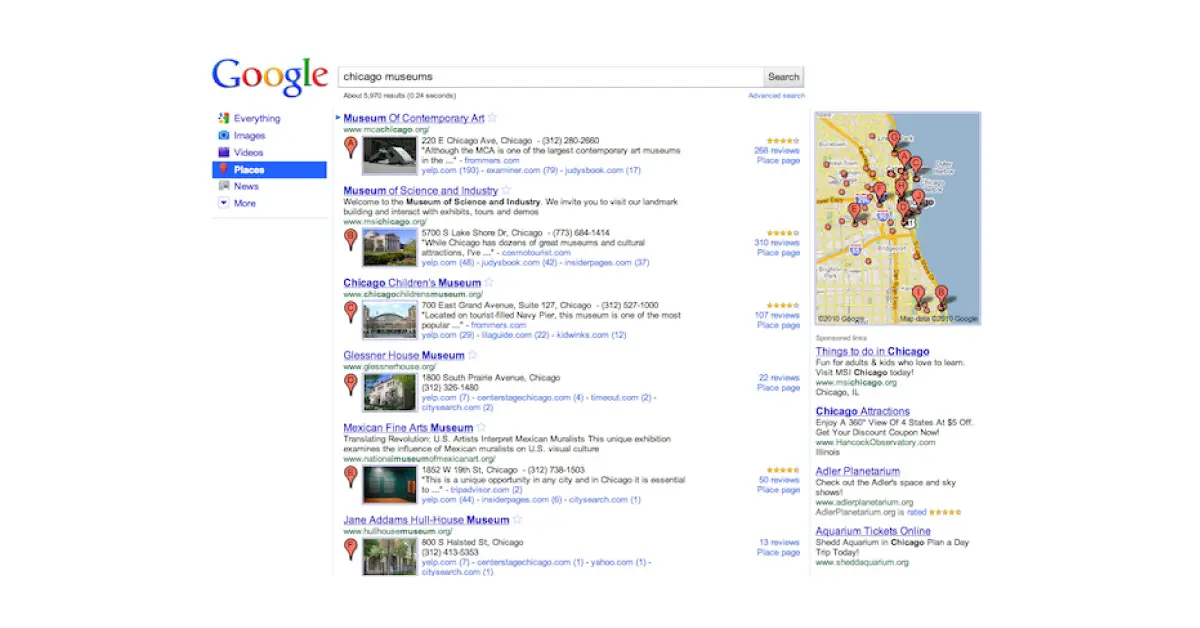Click the Google logo
The width and height of the screenshot is (1200, 628).
(269, 77)
